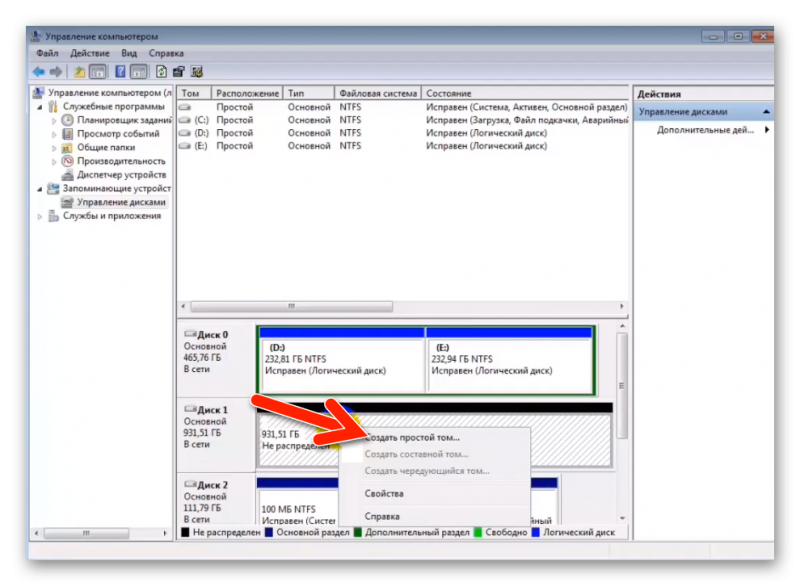Click the right arrow of volume list scrollbar
This screenshot has width=800, height=586.
tap(621, 307)
